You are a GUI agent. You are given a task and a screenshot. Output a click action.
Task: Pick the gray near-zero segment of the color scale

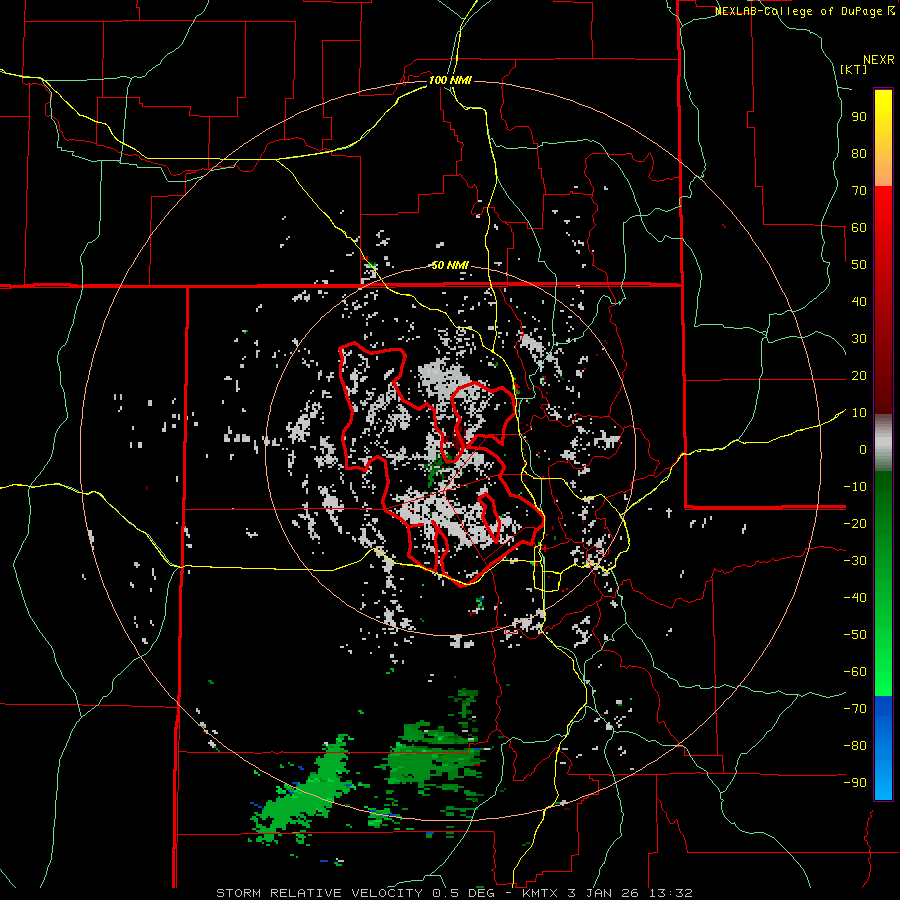883,443
